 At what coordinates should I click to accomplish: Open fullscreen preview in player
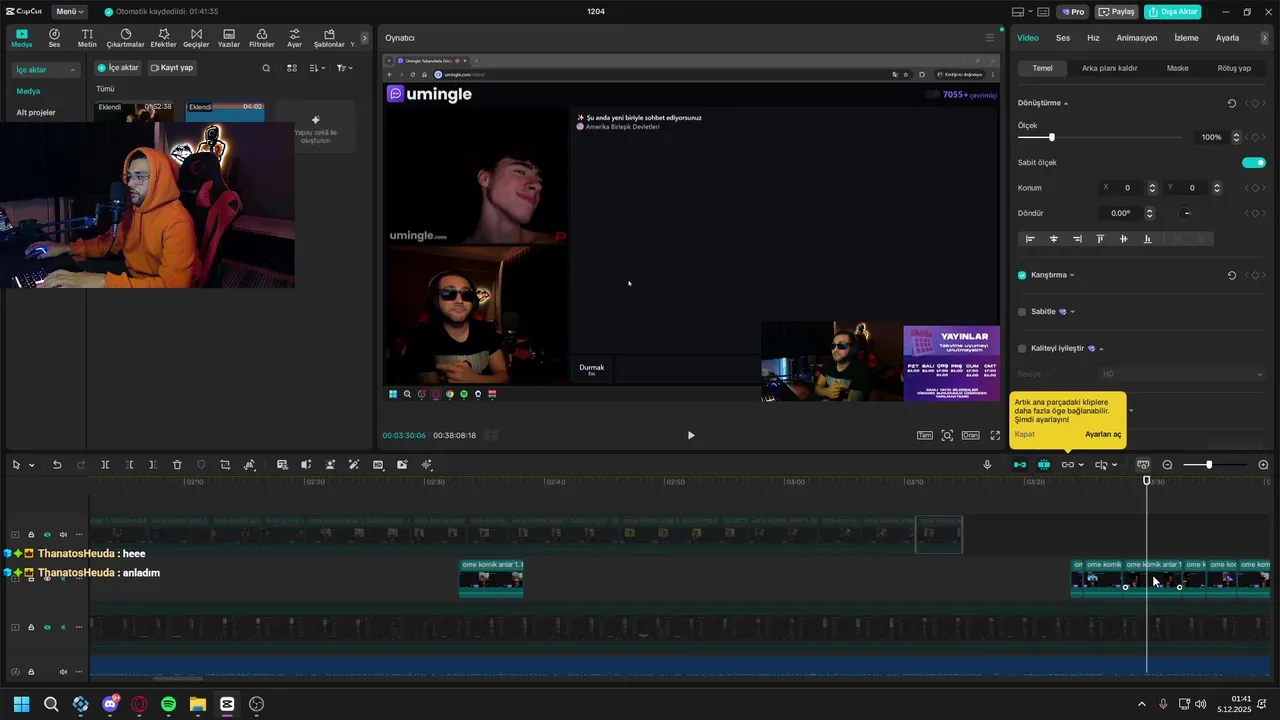995,435
